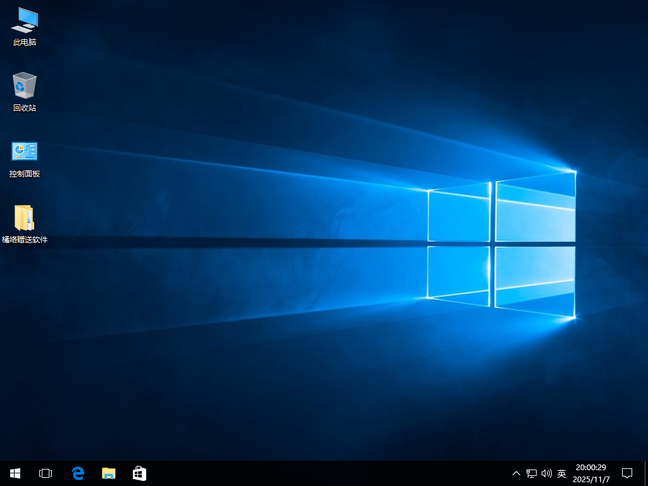Open the taskbar clock and calendar flyout
The image size is (648, 486).
coord(592,473)
